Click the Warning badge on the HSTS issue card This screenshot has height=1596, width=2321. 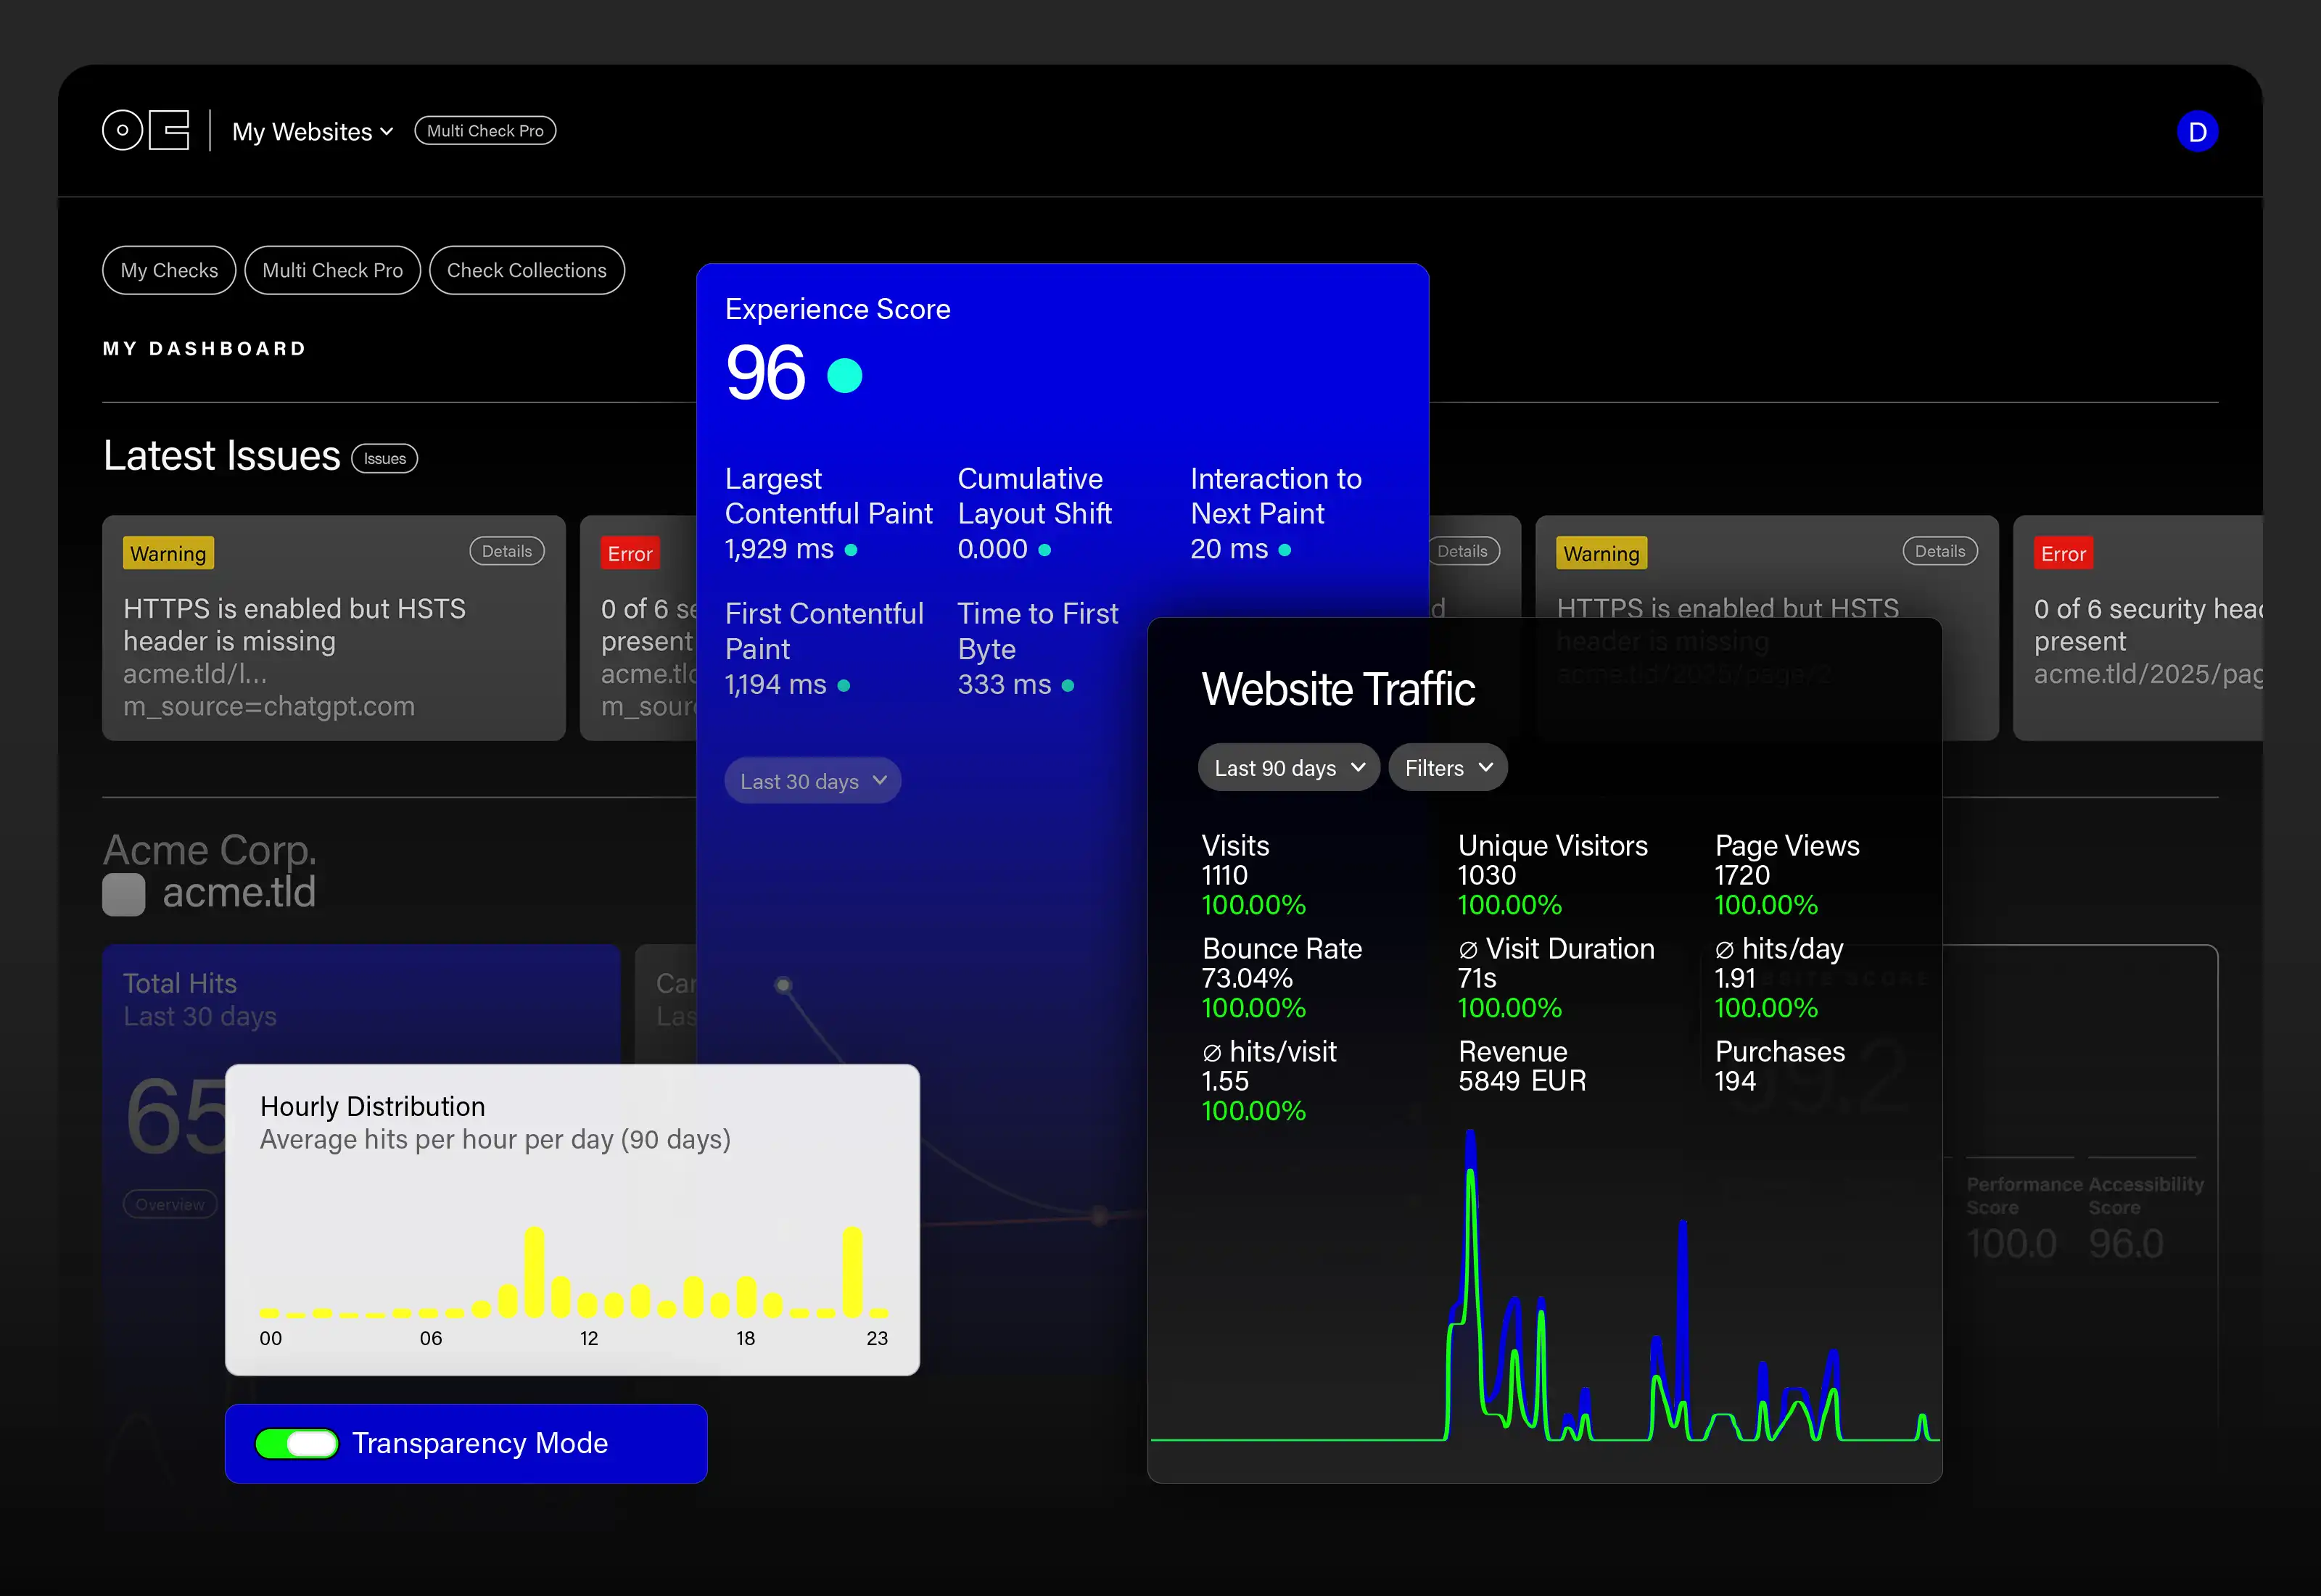168,552
